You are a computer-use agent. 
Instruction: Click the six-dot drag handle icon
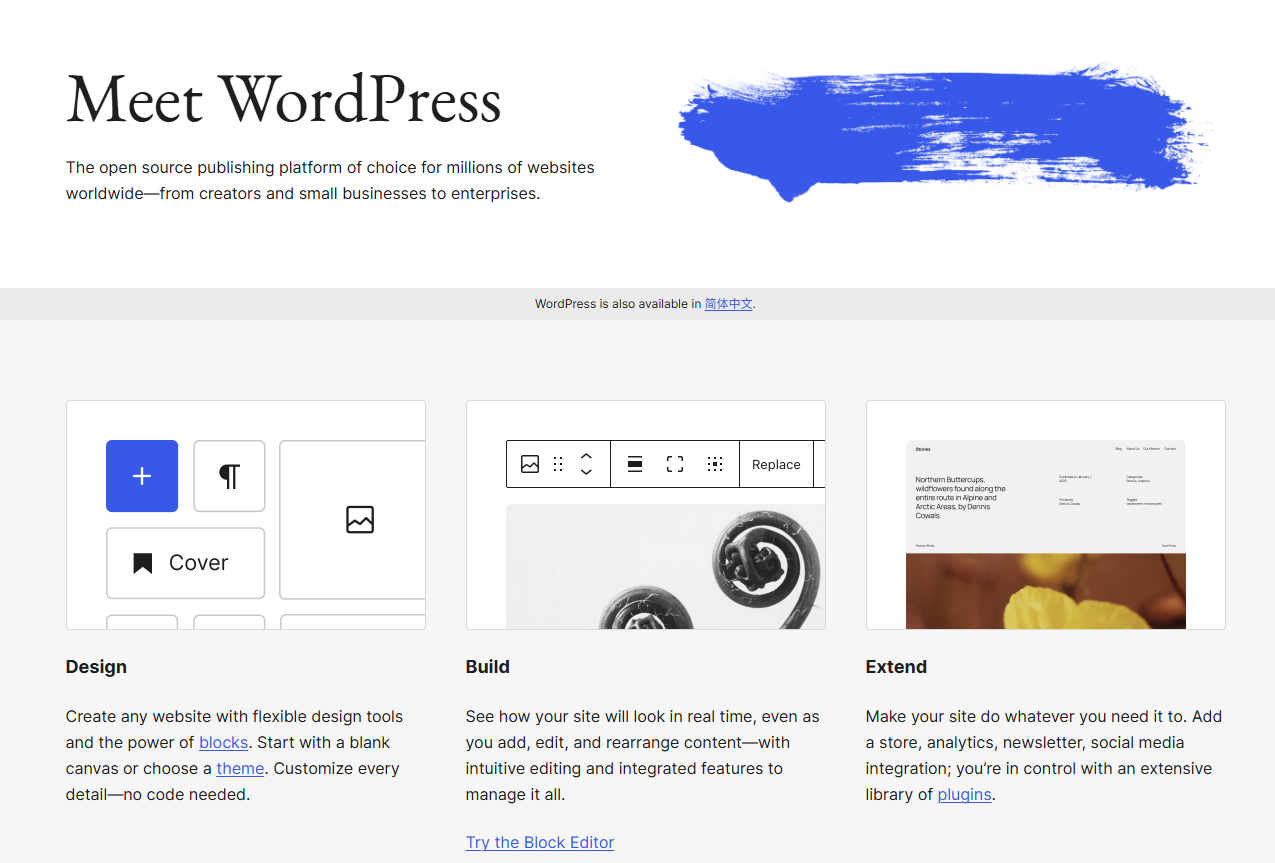558,464
